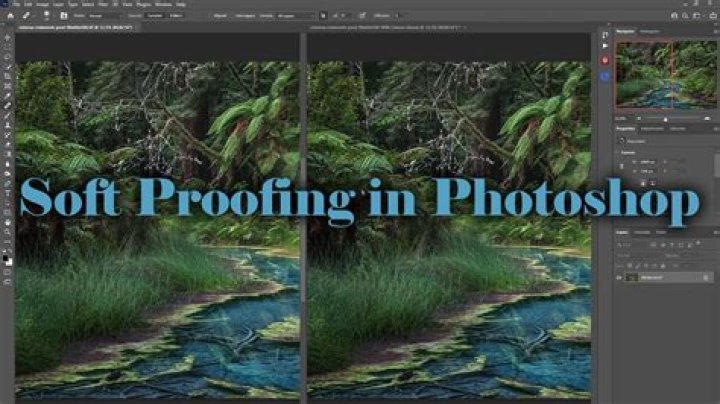Image resolution: width=720 pixels, height=404 pixels.
Task: Open the Sample layers dropdown
Action: point(295,16)
